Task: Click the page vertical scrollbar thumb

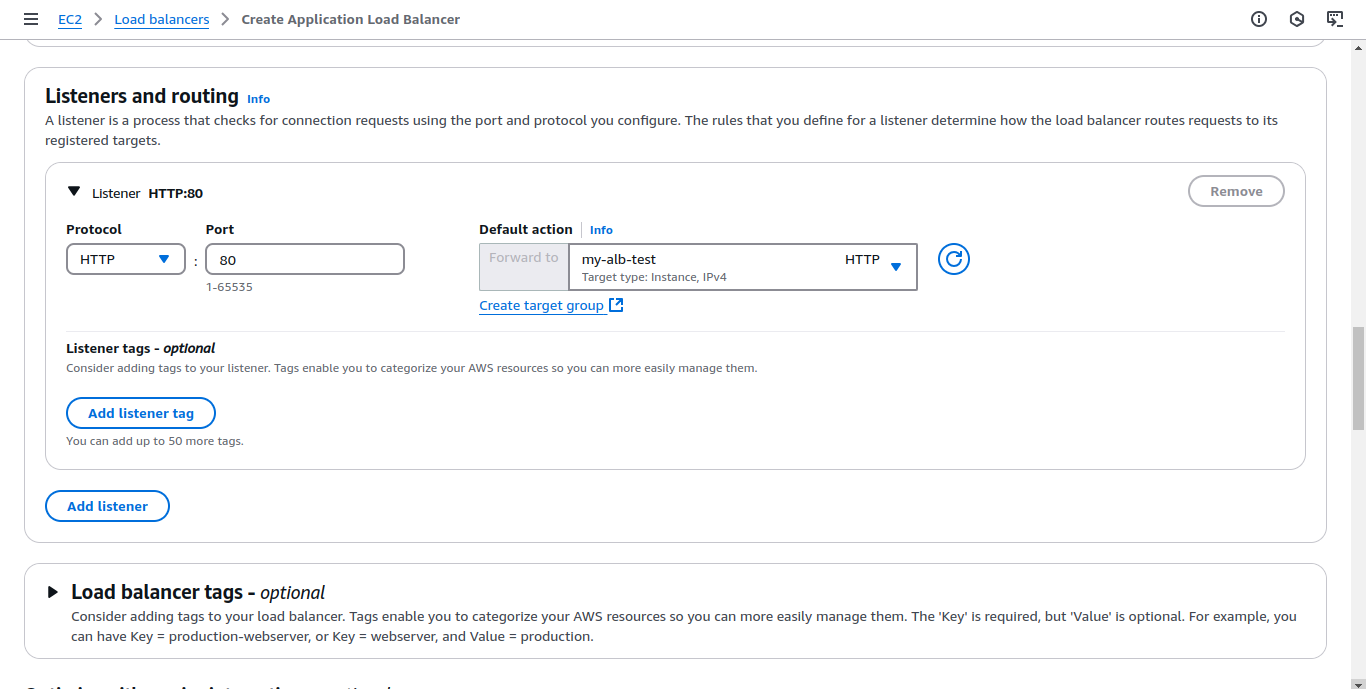Action: (1358, 378)
